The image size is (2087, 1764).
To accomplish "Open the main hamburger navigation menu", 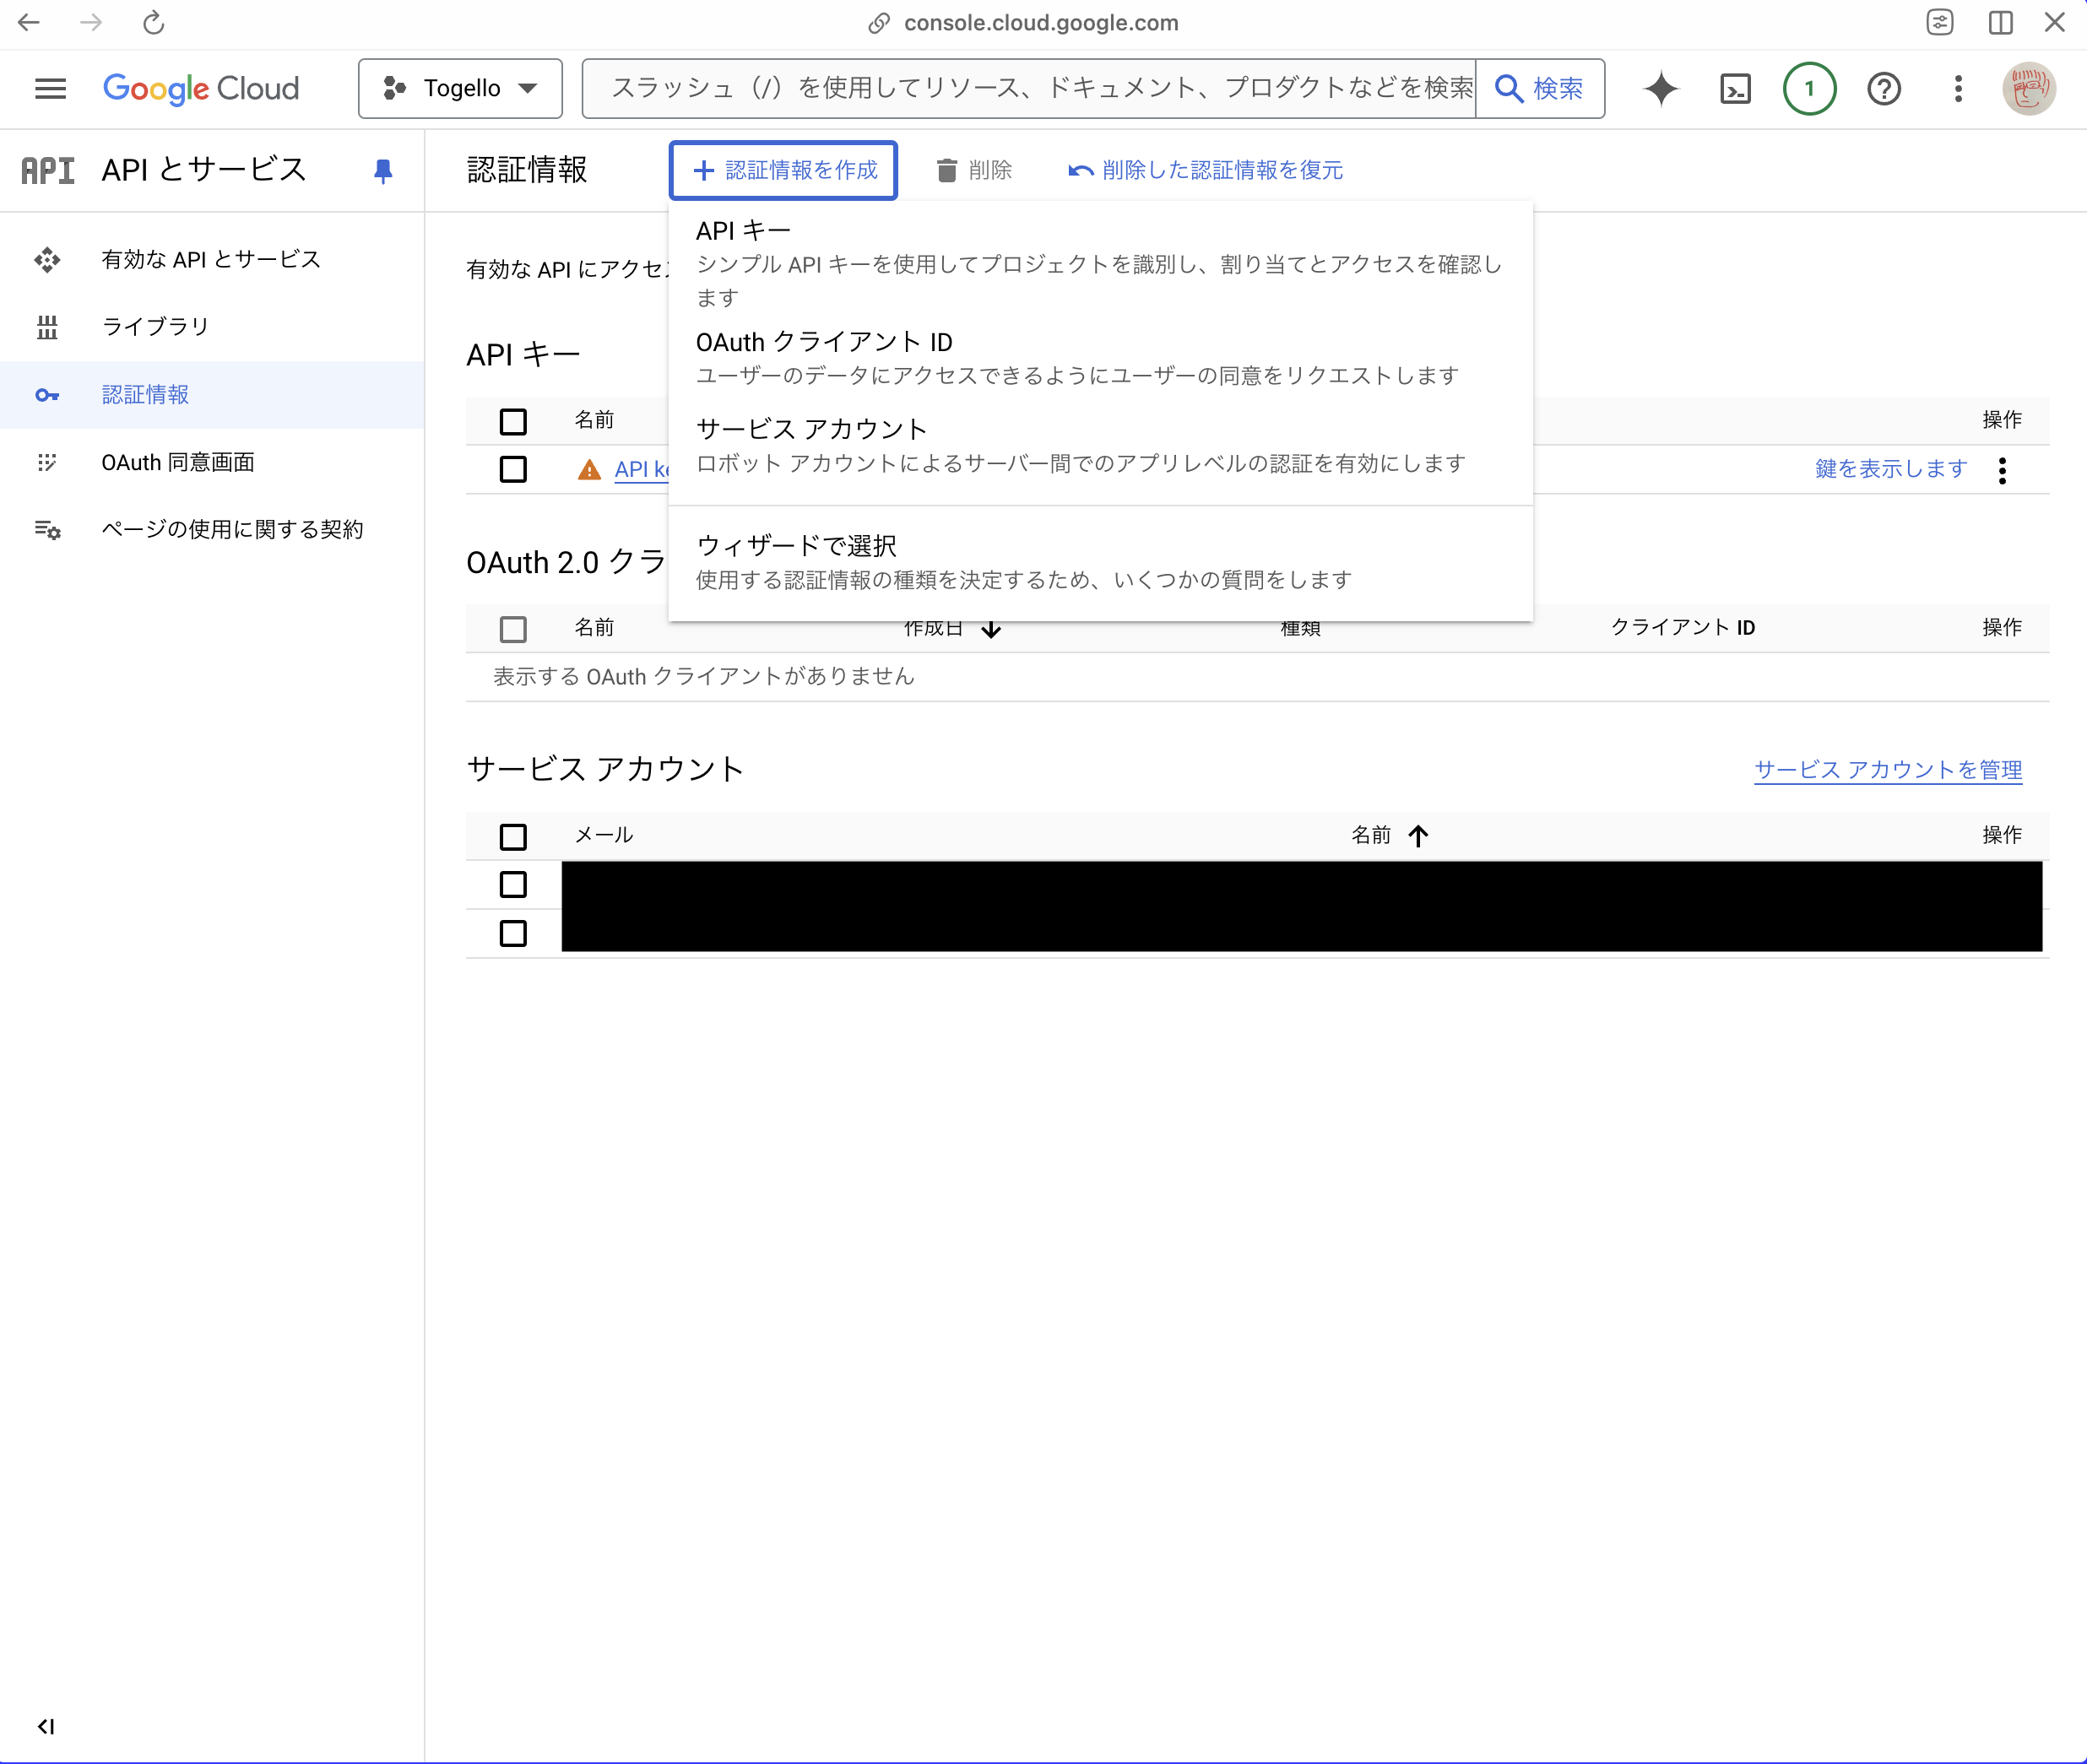I will (50, 89).
